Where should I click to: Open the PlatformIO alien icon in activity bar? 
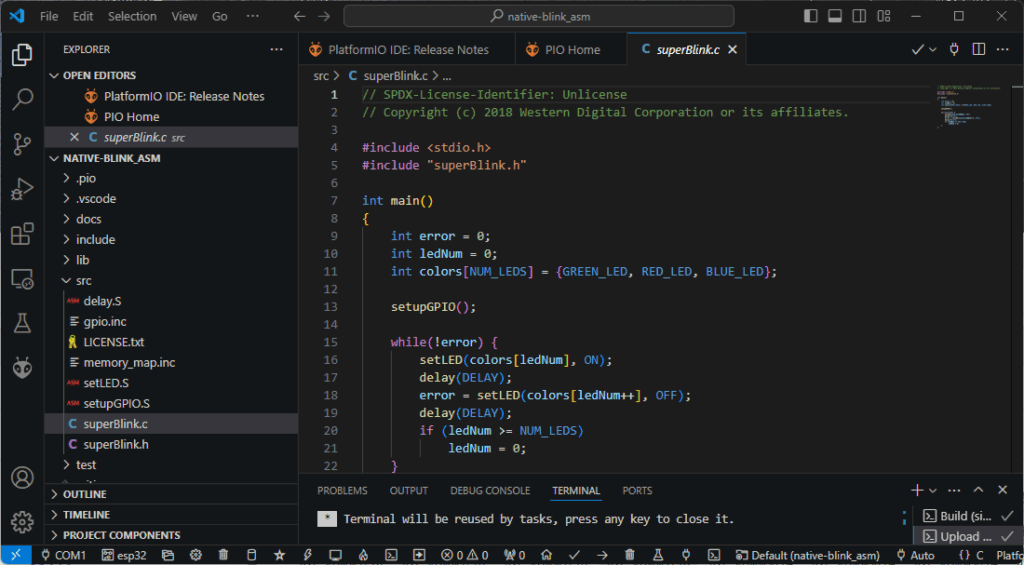click(x=22, y=368)
